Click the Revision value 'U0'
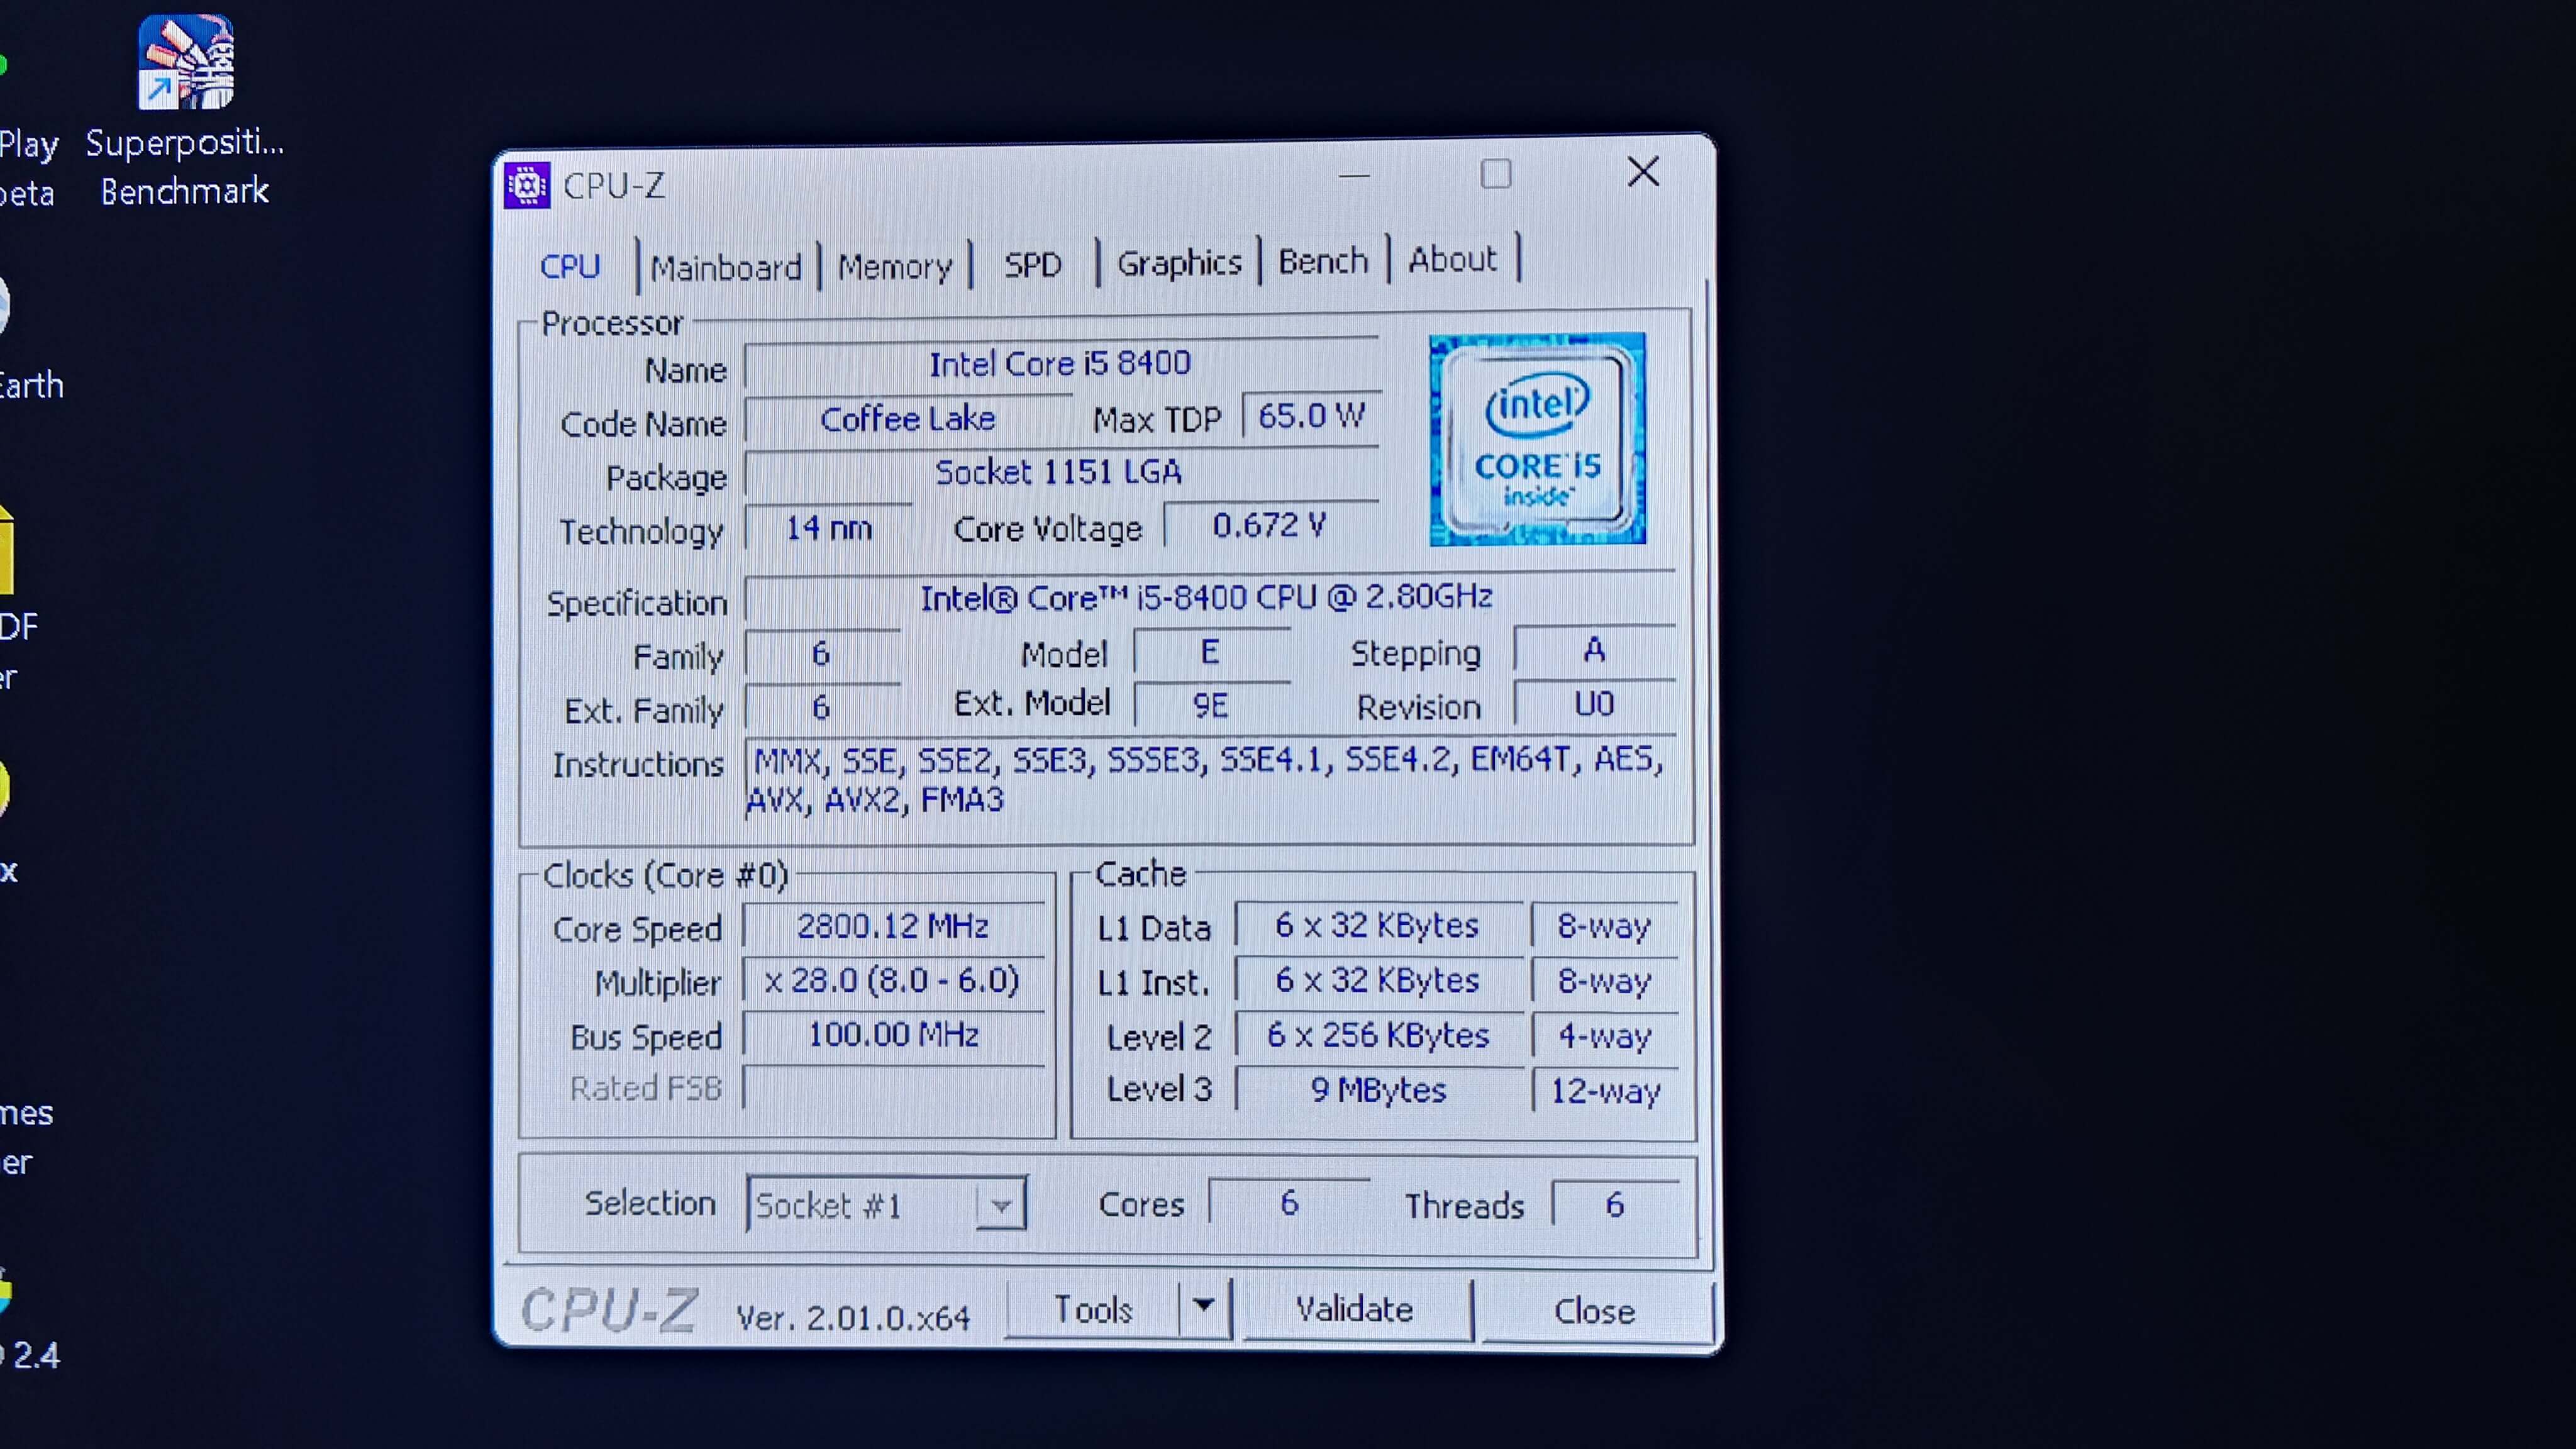This screenshot has height=1449, width=2576. (1594, 704)
